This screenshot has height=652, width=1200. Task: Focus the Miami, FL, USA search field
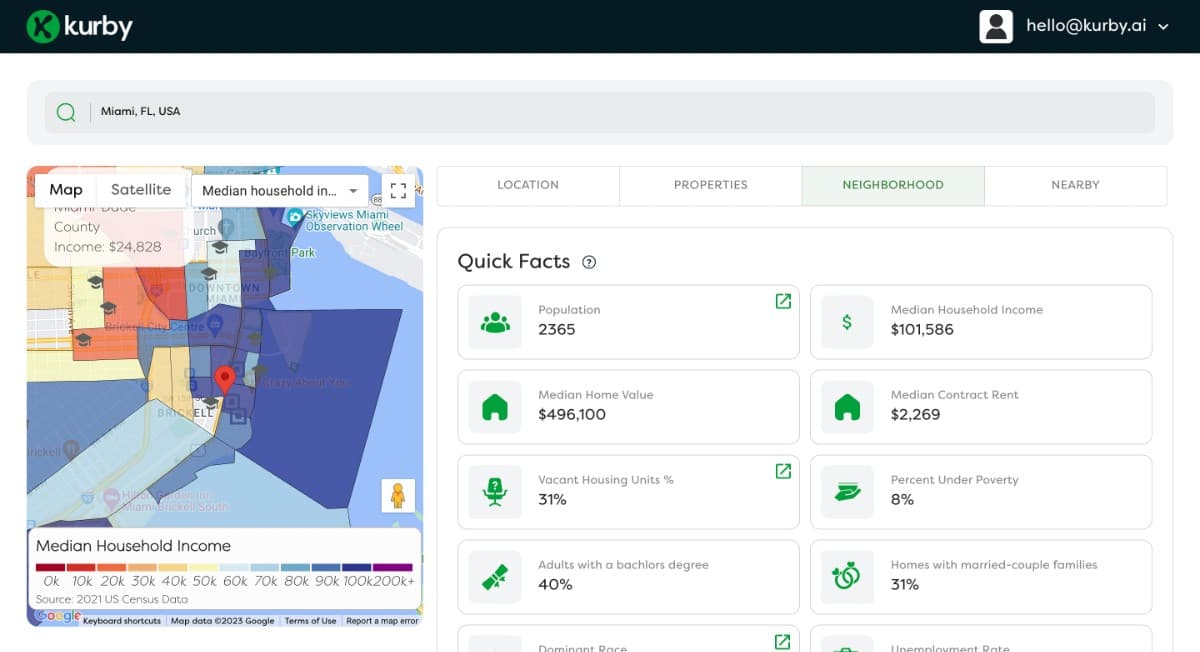tap(600, 112)
